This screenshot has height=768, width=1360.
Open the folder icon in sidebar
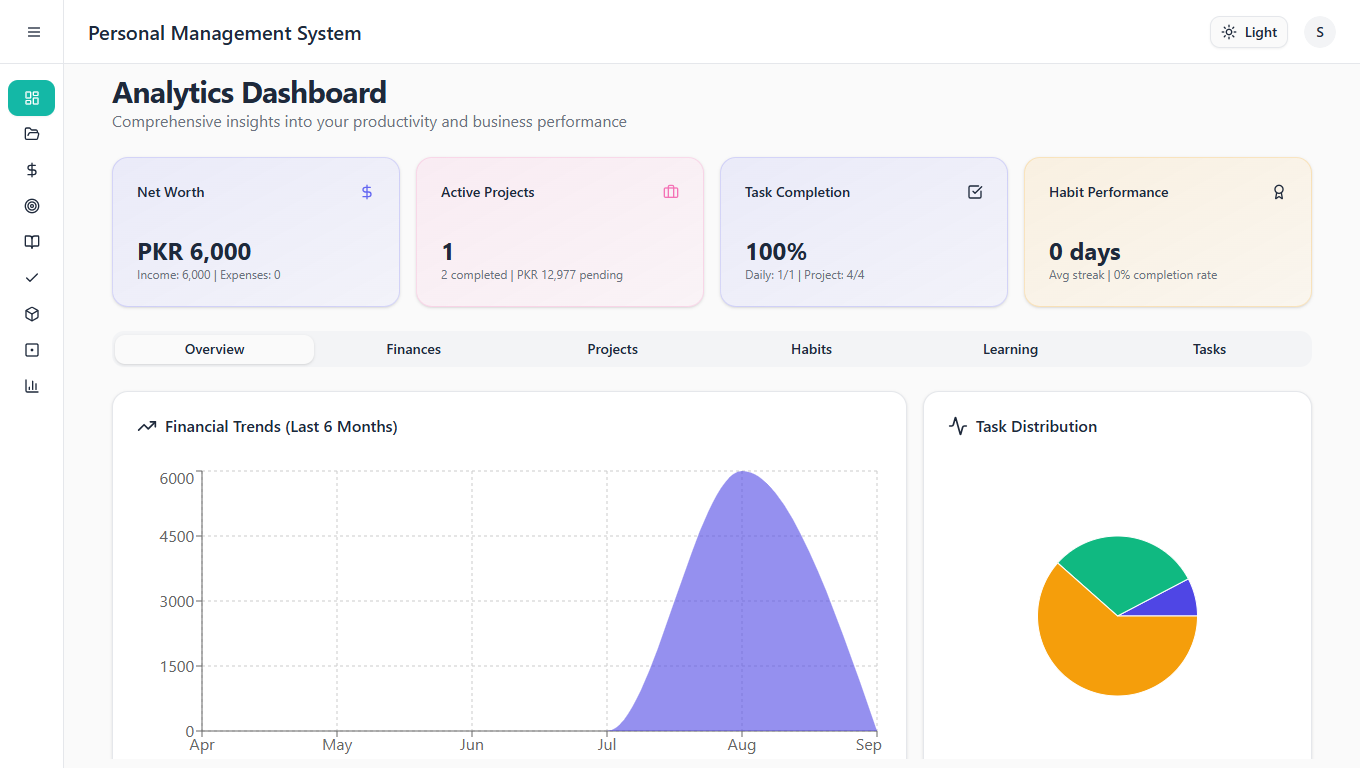tap(32, 134)
